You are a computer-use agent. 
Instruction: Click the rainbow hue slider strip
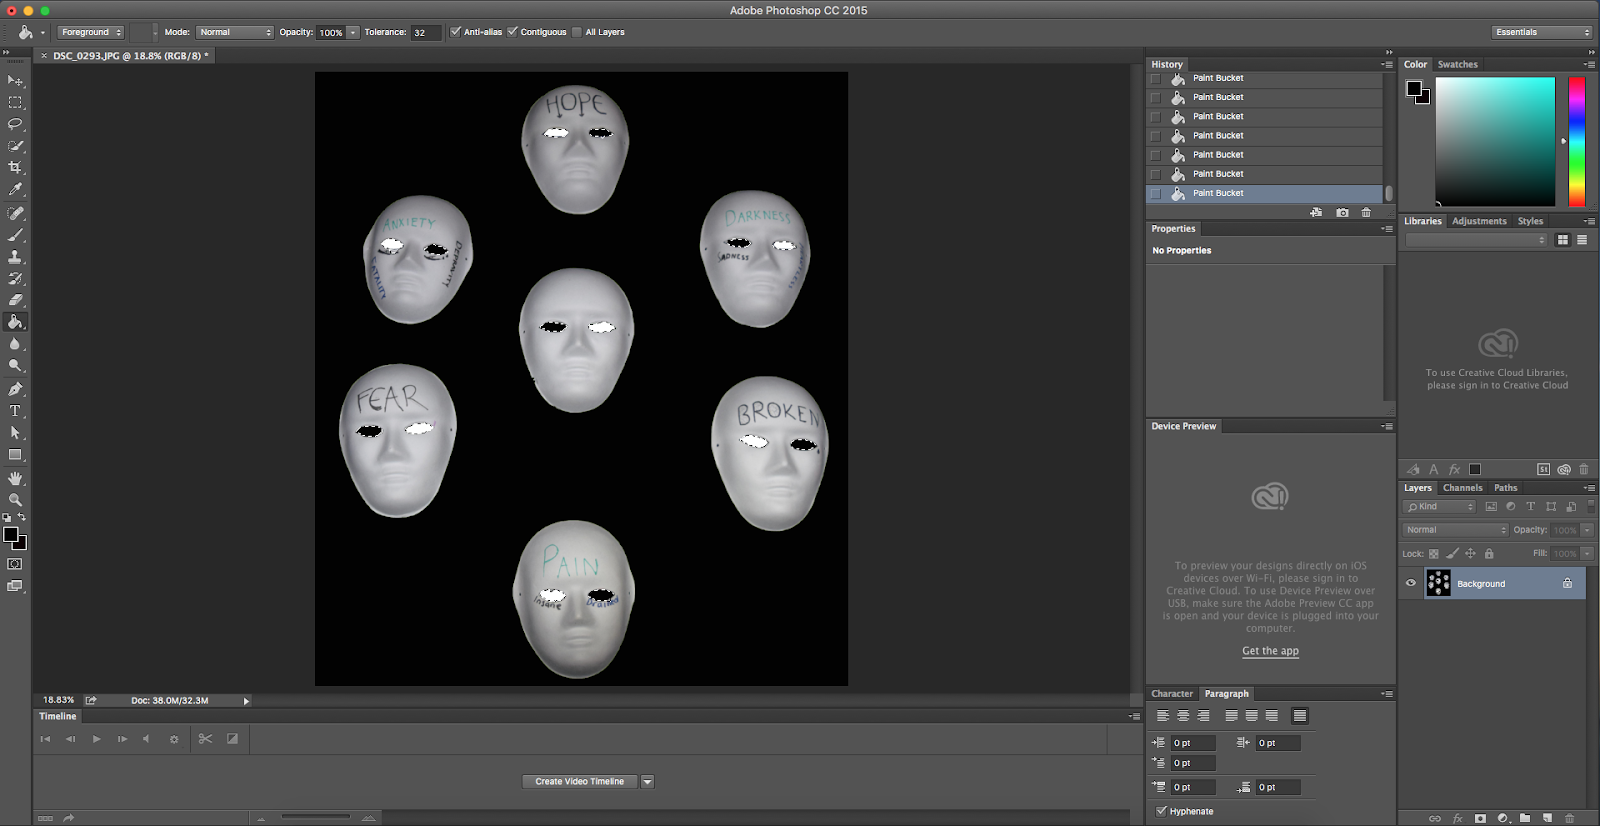coord(1577,141)
